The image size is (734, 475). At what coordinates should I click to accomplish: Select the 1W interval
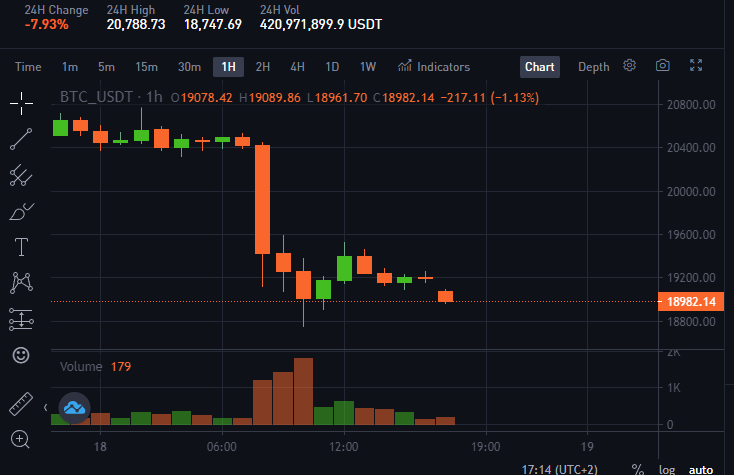pyautogui.click(x=368, y=67)
